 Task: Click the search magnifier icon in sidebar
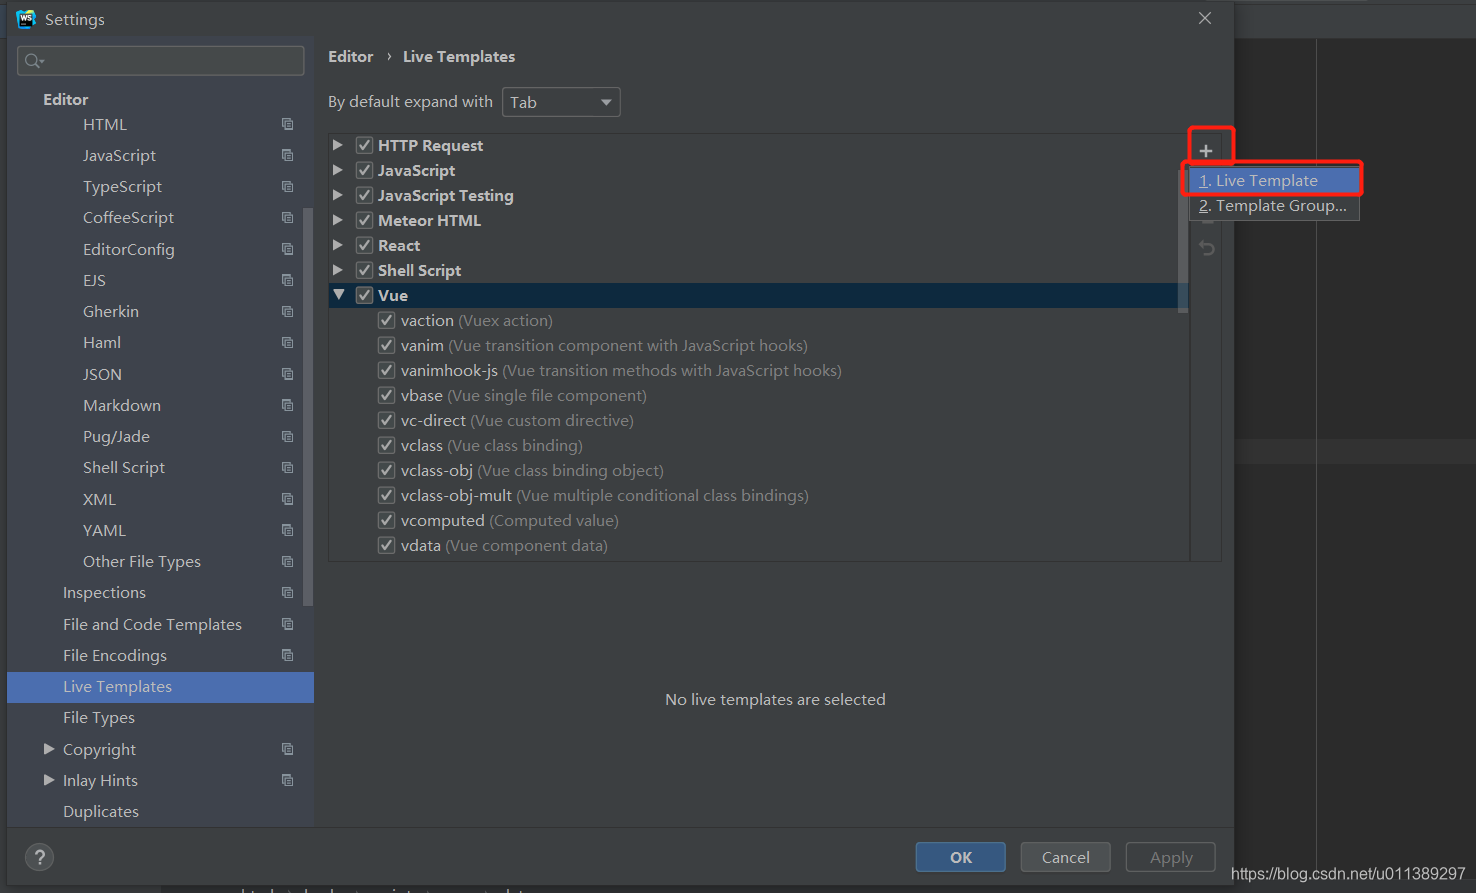point(34,61)
